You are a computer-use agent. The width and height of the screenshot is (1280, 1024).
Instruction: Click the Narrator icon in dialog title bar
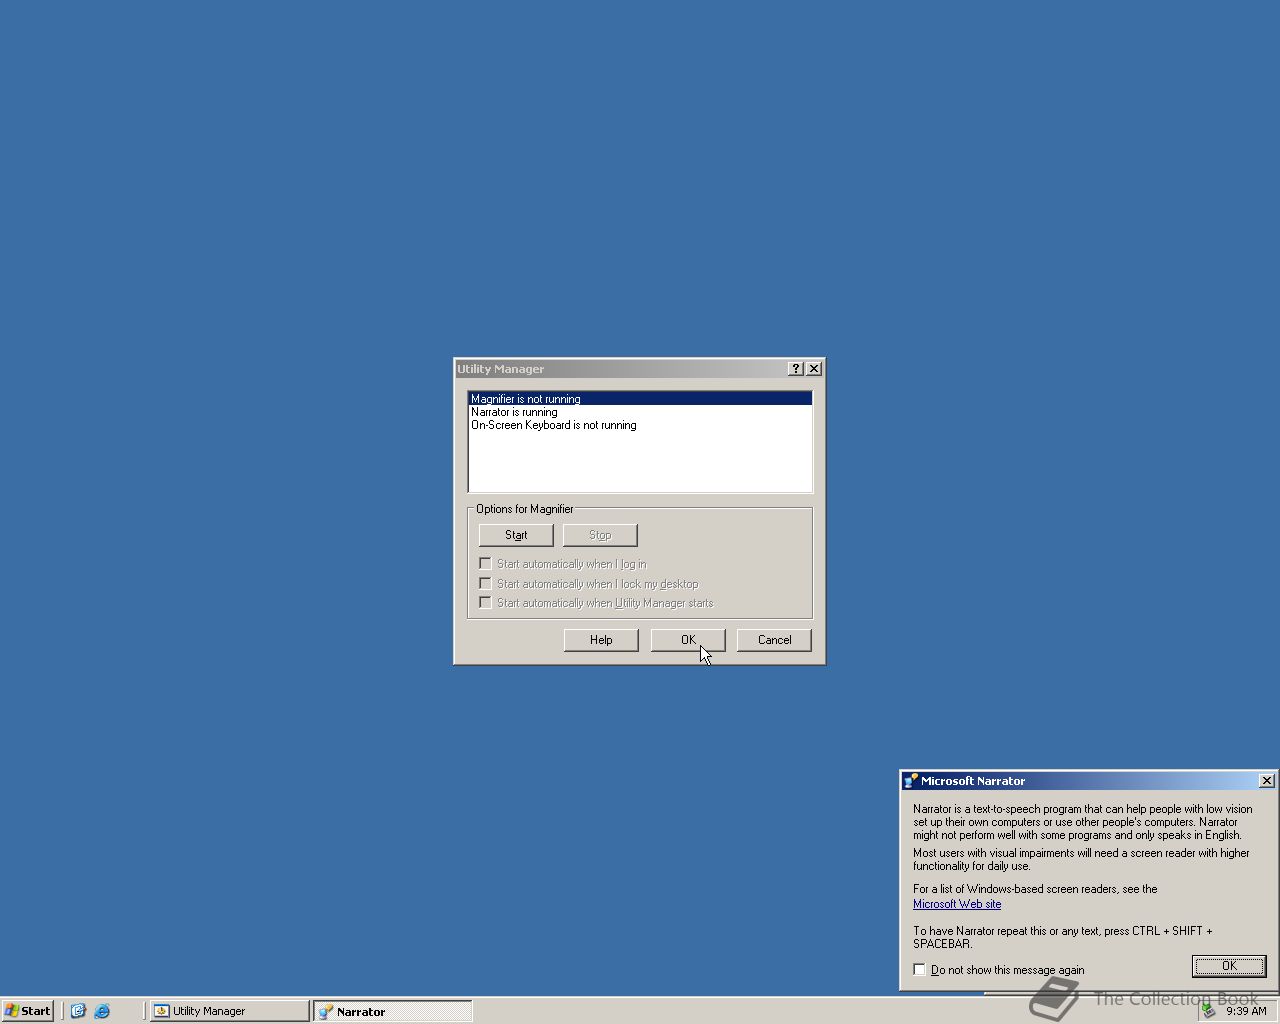pos(910,781)
